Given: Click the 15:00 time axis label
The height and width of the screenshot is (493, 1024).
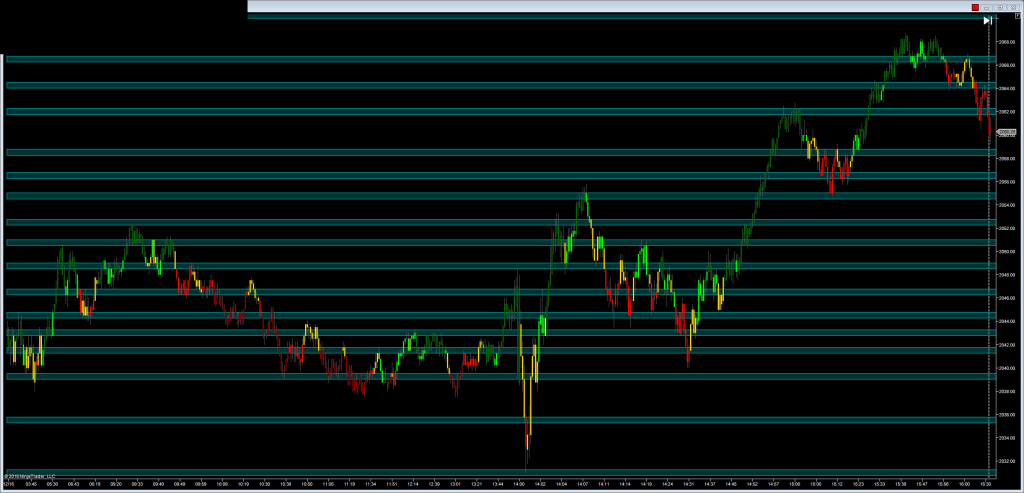Looking at the screenshot, I should 795,483.
